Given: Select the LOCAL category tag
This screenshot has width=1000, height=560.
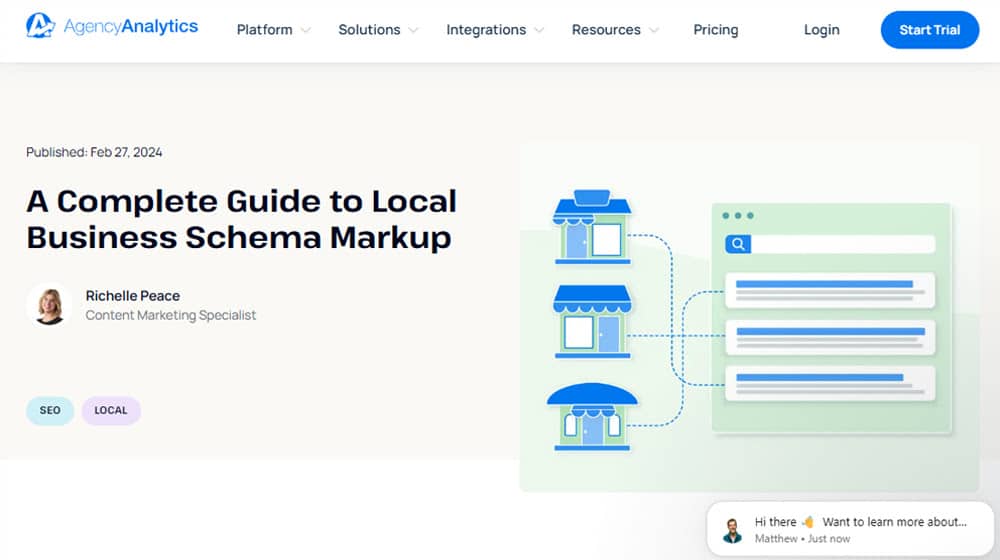Looking at the screenshot, I should (111, 410).
